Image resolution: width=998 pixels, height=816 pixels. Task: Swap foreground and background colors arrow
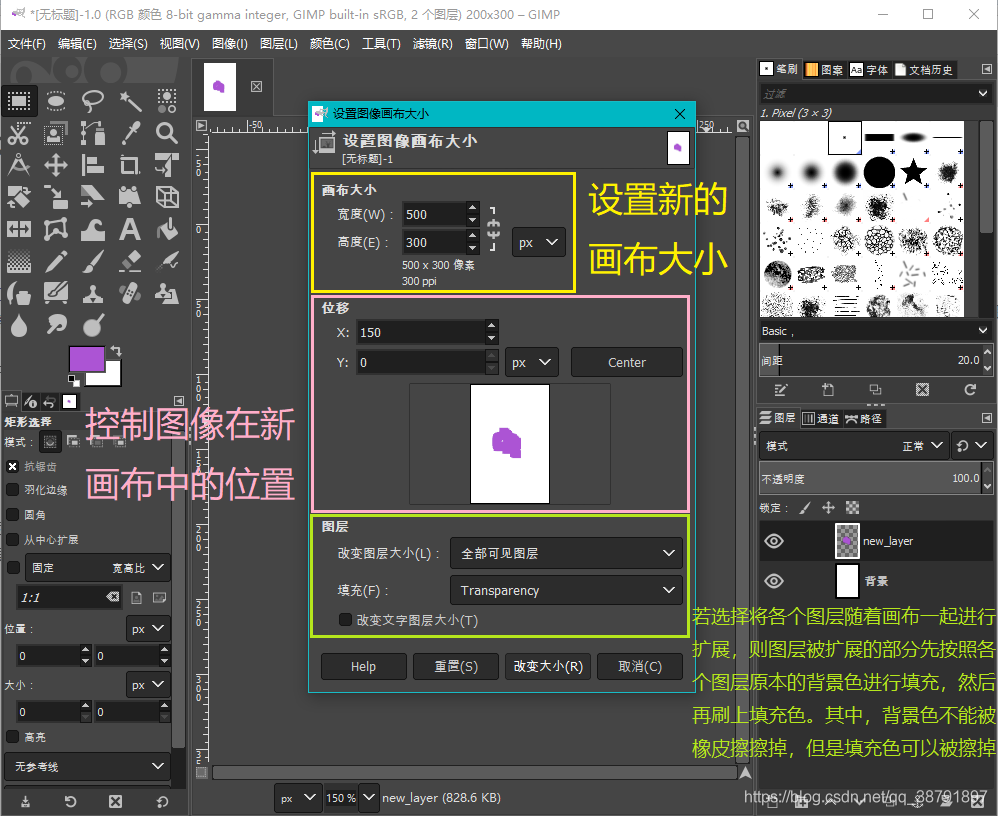pos(116,350)
